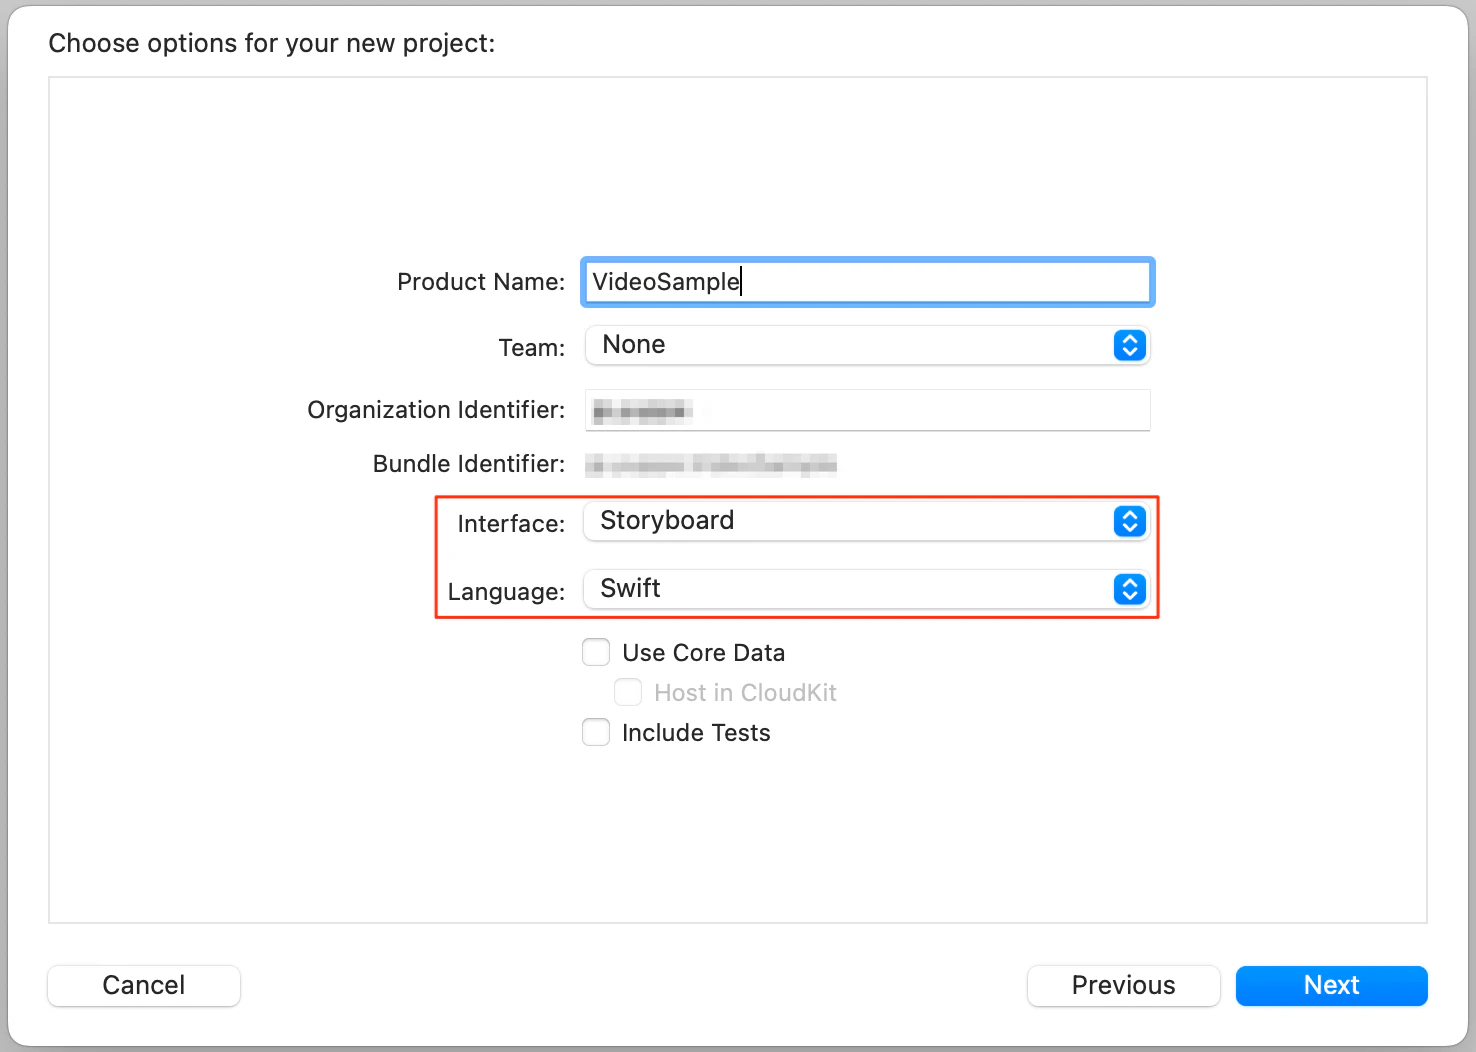Go back with the Previous button
The image size is (1476, 1052).
click(x=1123, y=985)
